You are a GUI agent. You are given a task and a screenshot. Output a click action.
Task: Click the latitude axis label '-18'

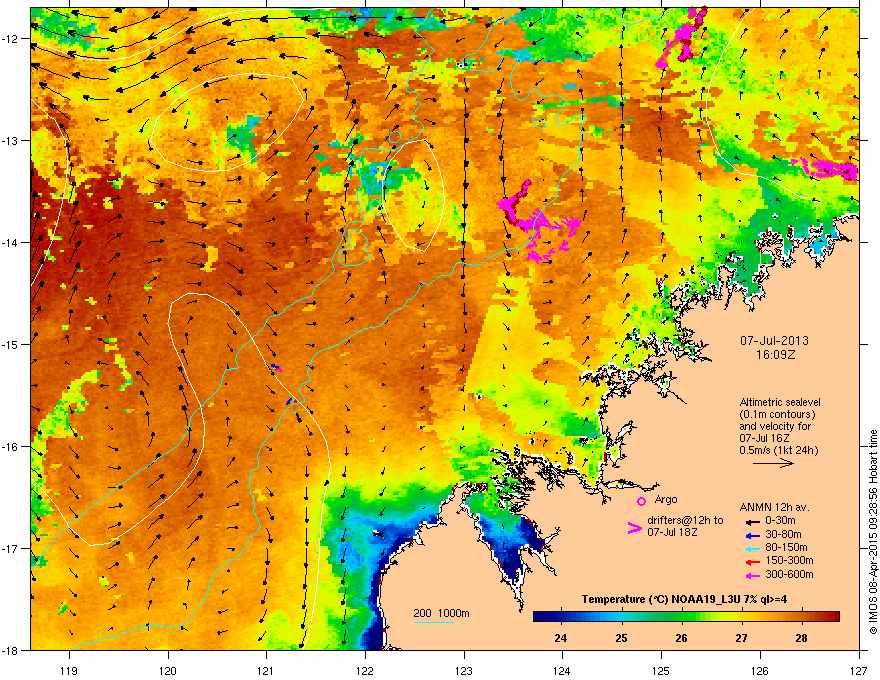coord(10,650)
